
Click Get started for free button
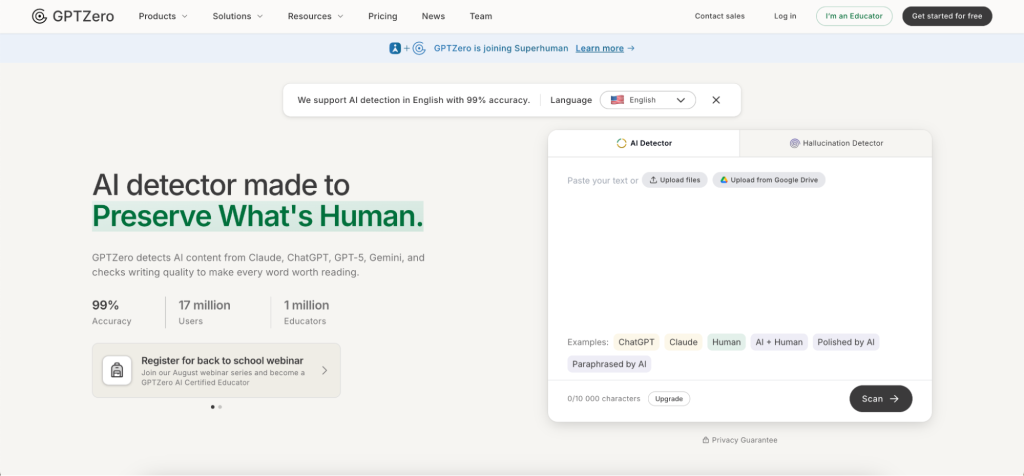click(x=947, y=16)
